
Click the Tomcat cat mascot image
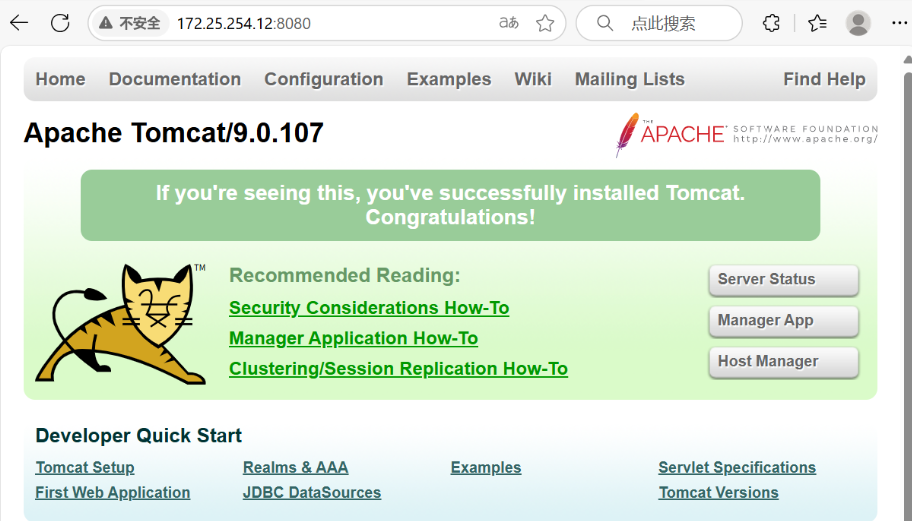pyautogui.click(x=121, y=324)
